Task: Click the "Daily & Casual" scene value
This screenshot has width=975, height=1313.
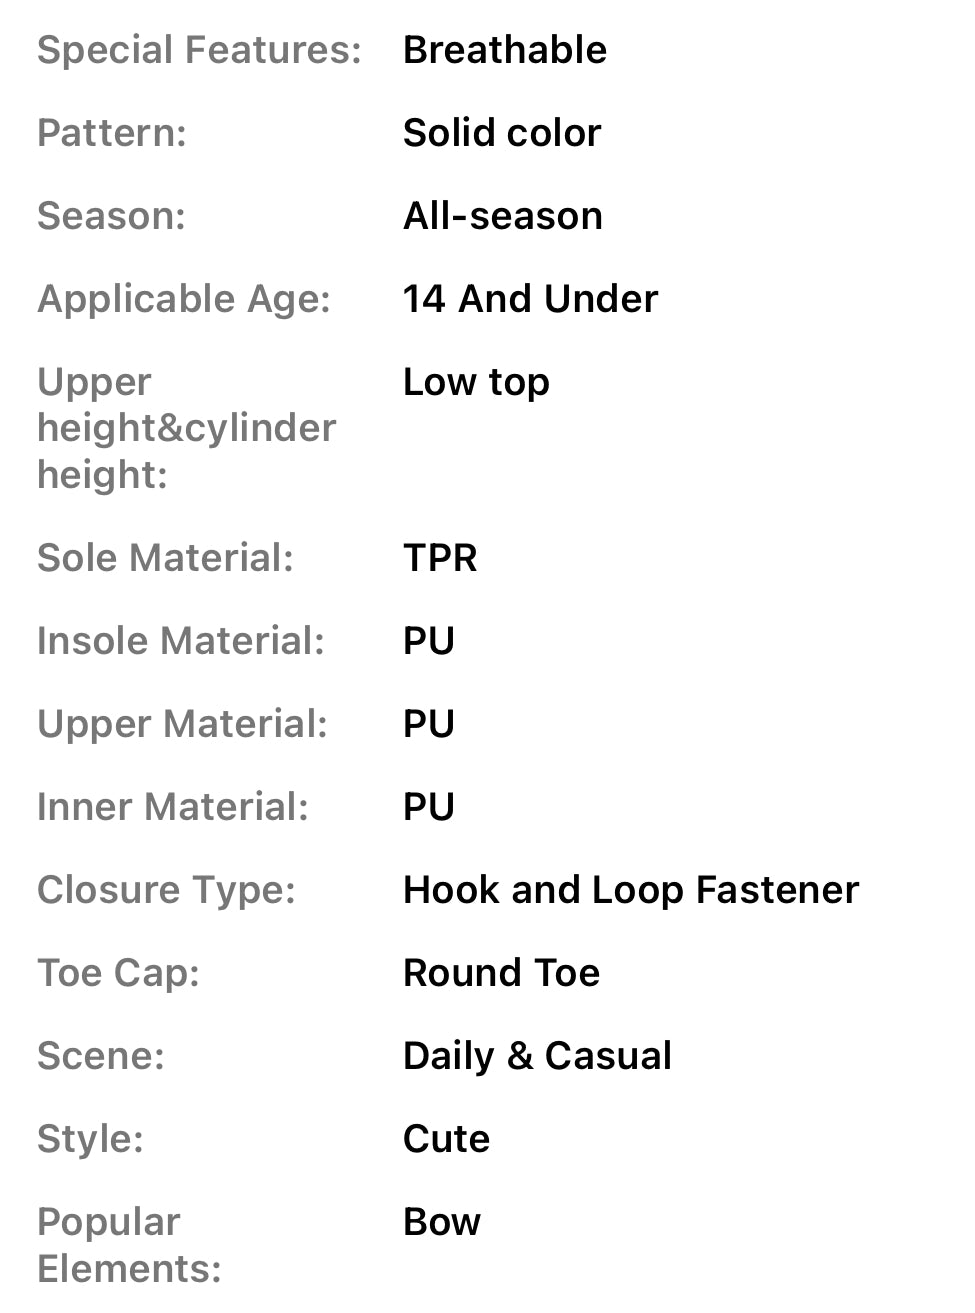Action: 537,1056
